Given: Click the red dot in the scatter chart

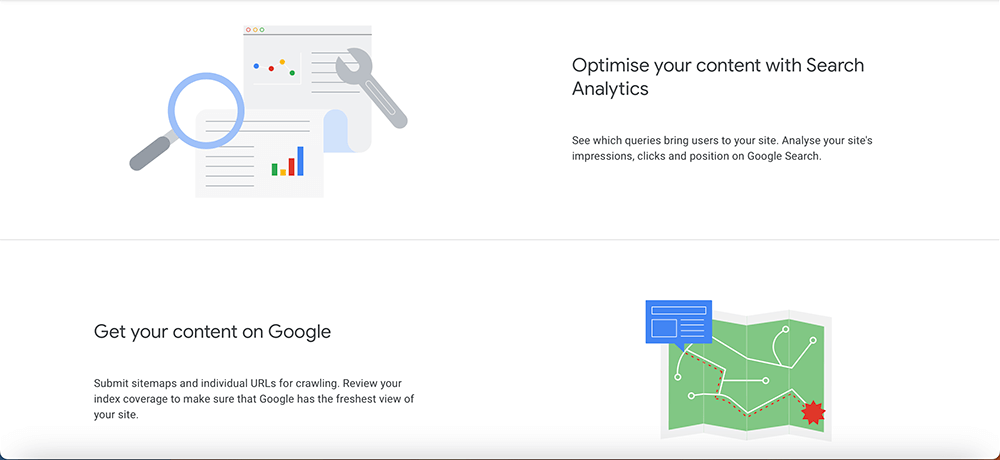Looking at the screenshot, I should 271,69.
